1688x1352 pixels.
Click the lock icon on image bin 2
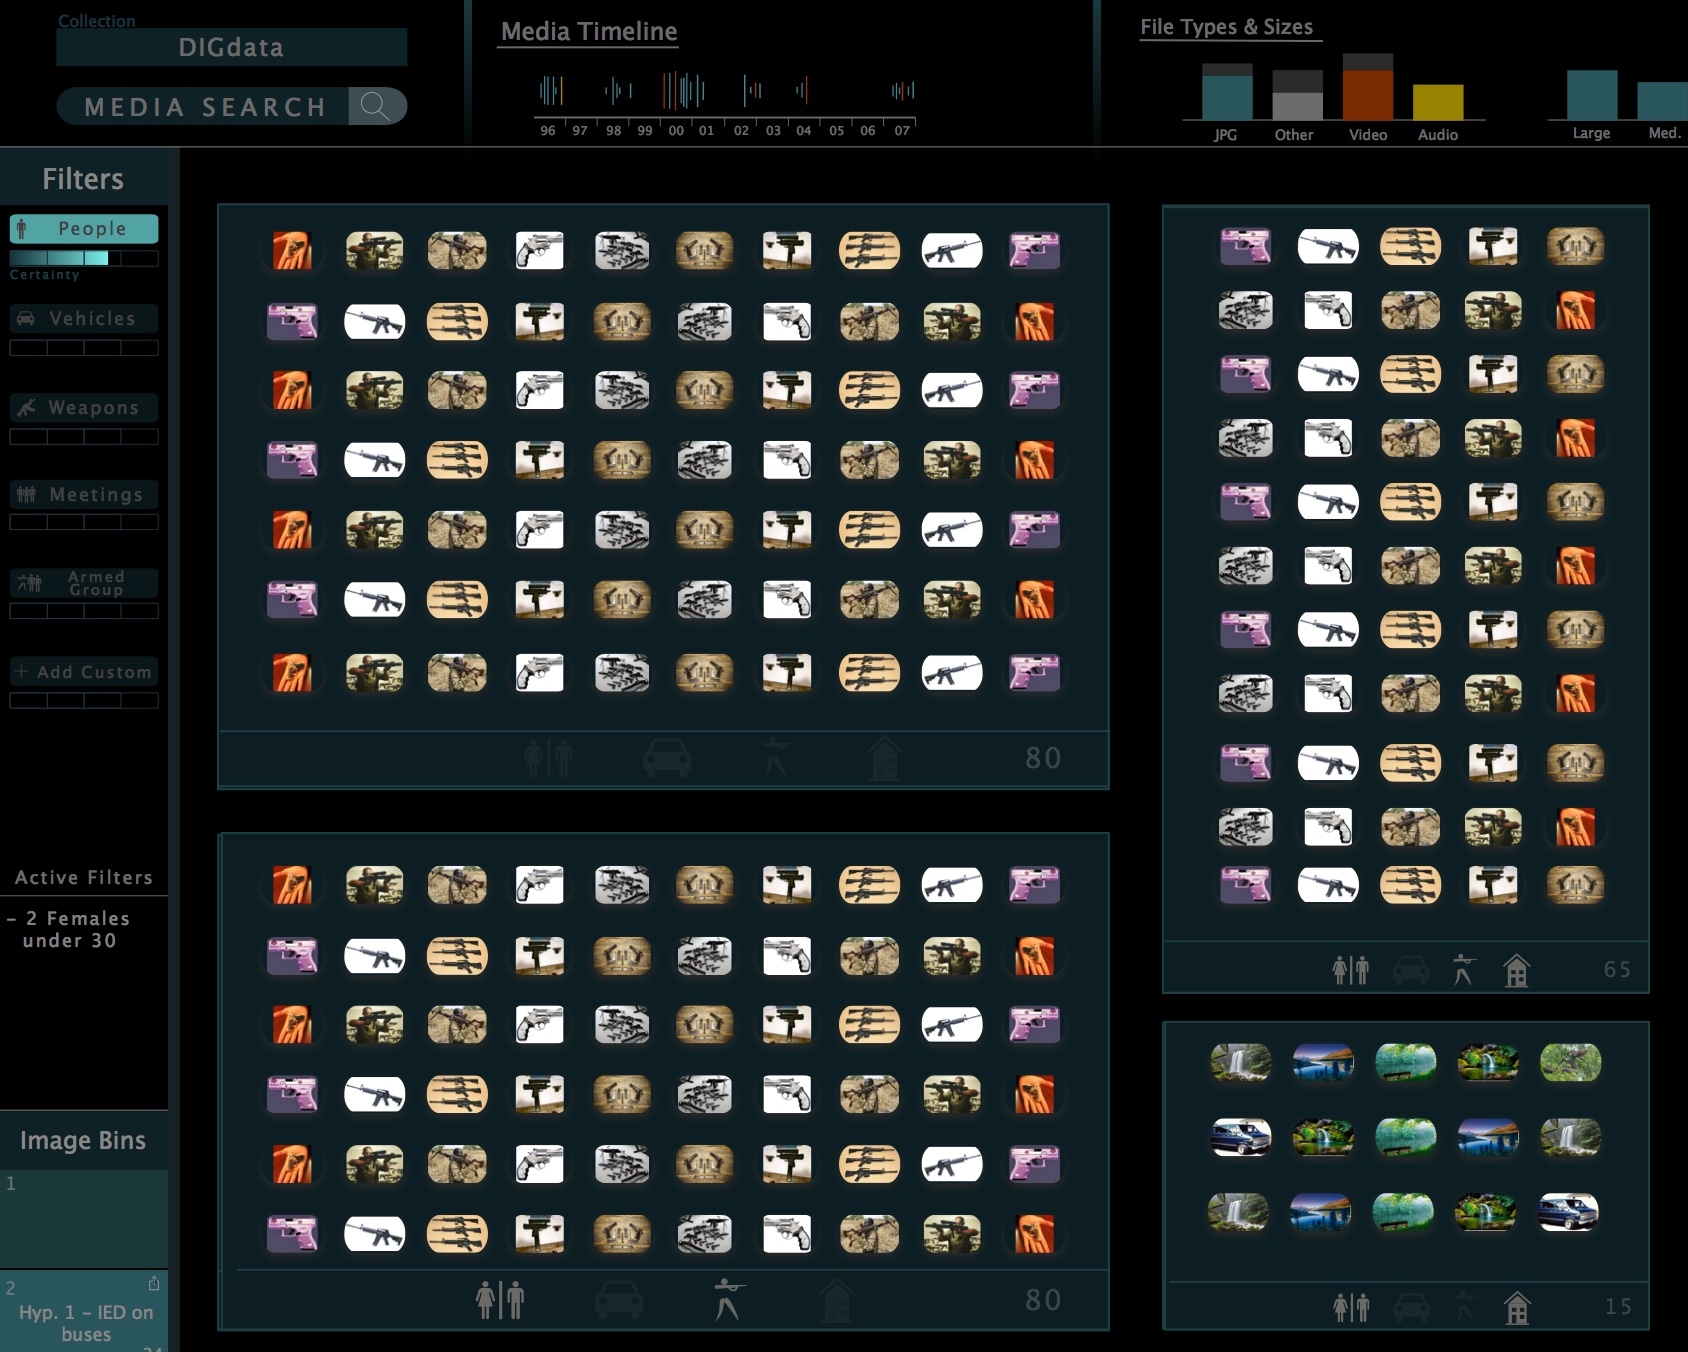(x=154, y=1283)
